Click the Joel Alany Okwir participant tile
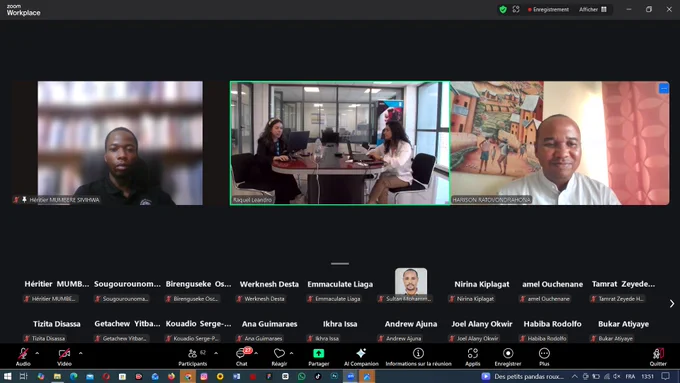680x383 pixels. [x=481, y=325]
